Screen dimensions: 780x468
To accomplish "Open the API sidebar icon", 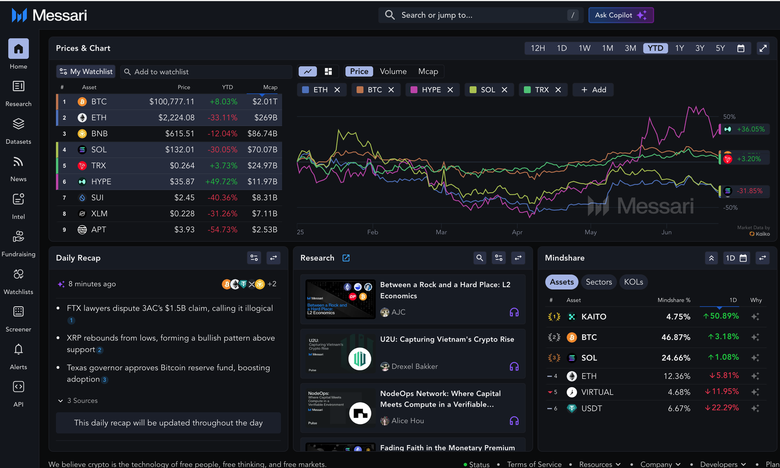I will pyautogui.click(x=18, y=387).
